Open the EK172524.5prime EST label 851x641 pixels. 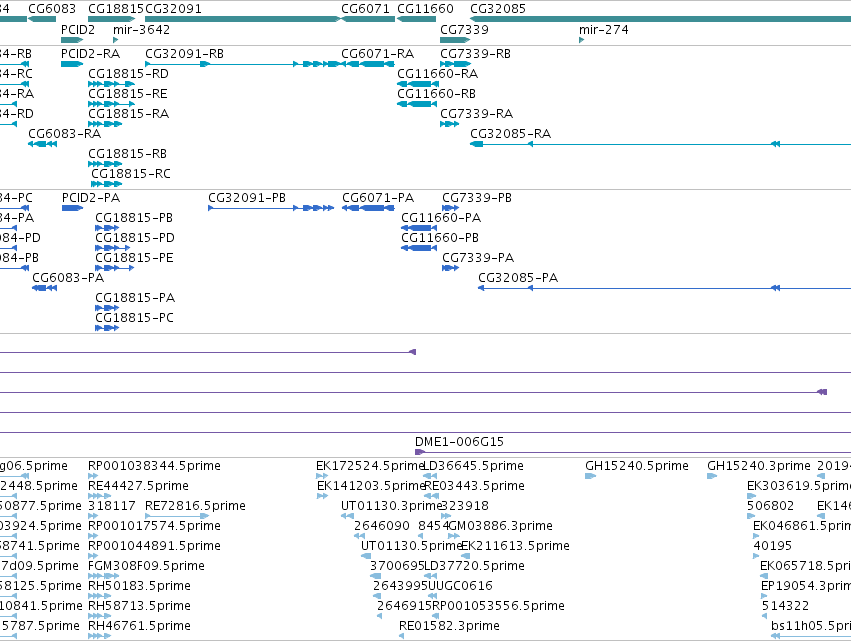click(x=370, y=466)
